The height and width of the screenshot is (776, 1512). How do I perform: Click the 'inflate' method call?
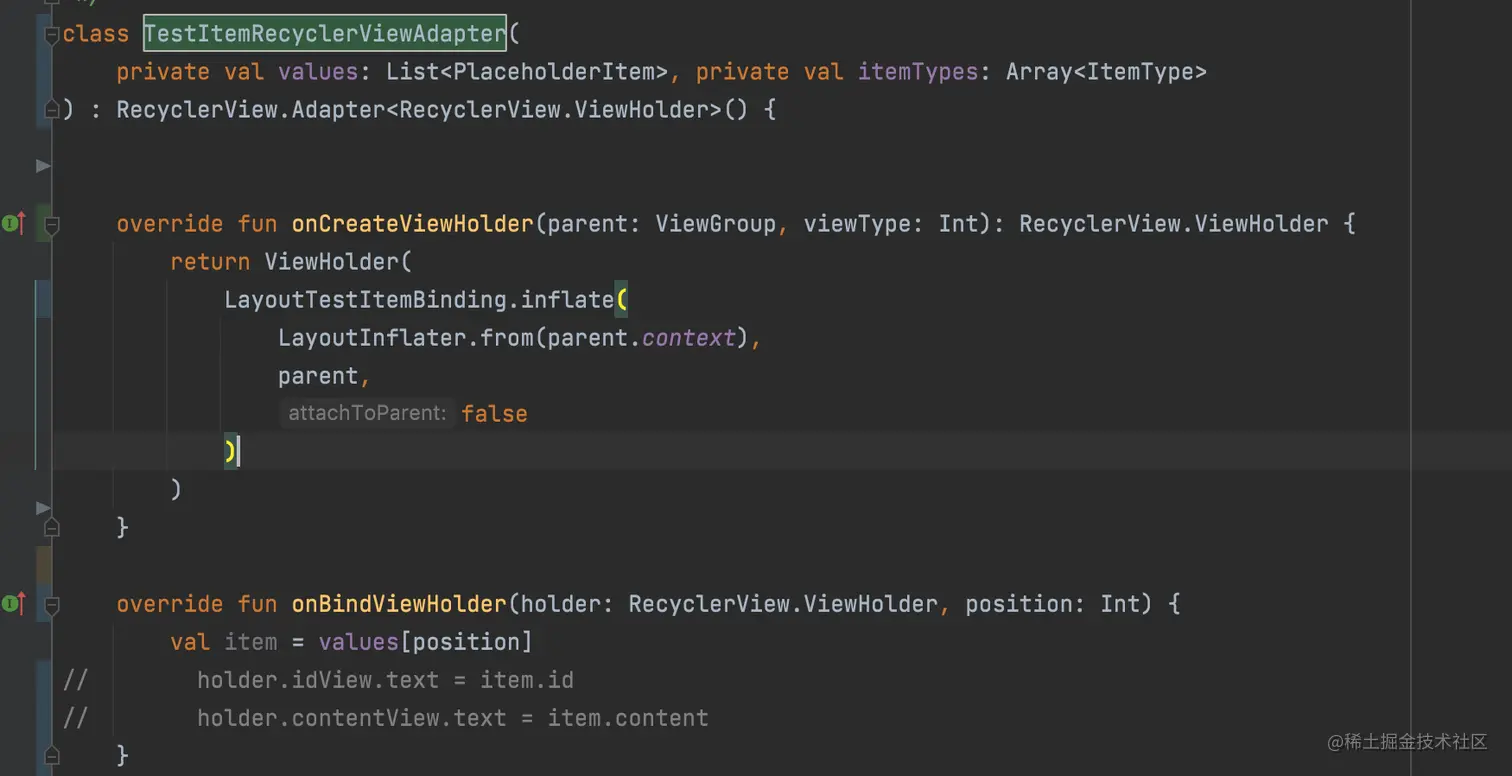point(567,300)
